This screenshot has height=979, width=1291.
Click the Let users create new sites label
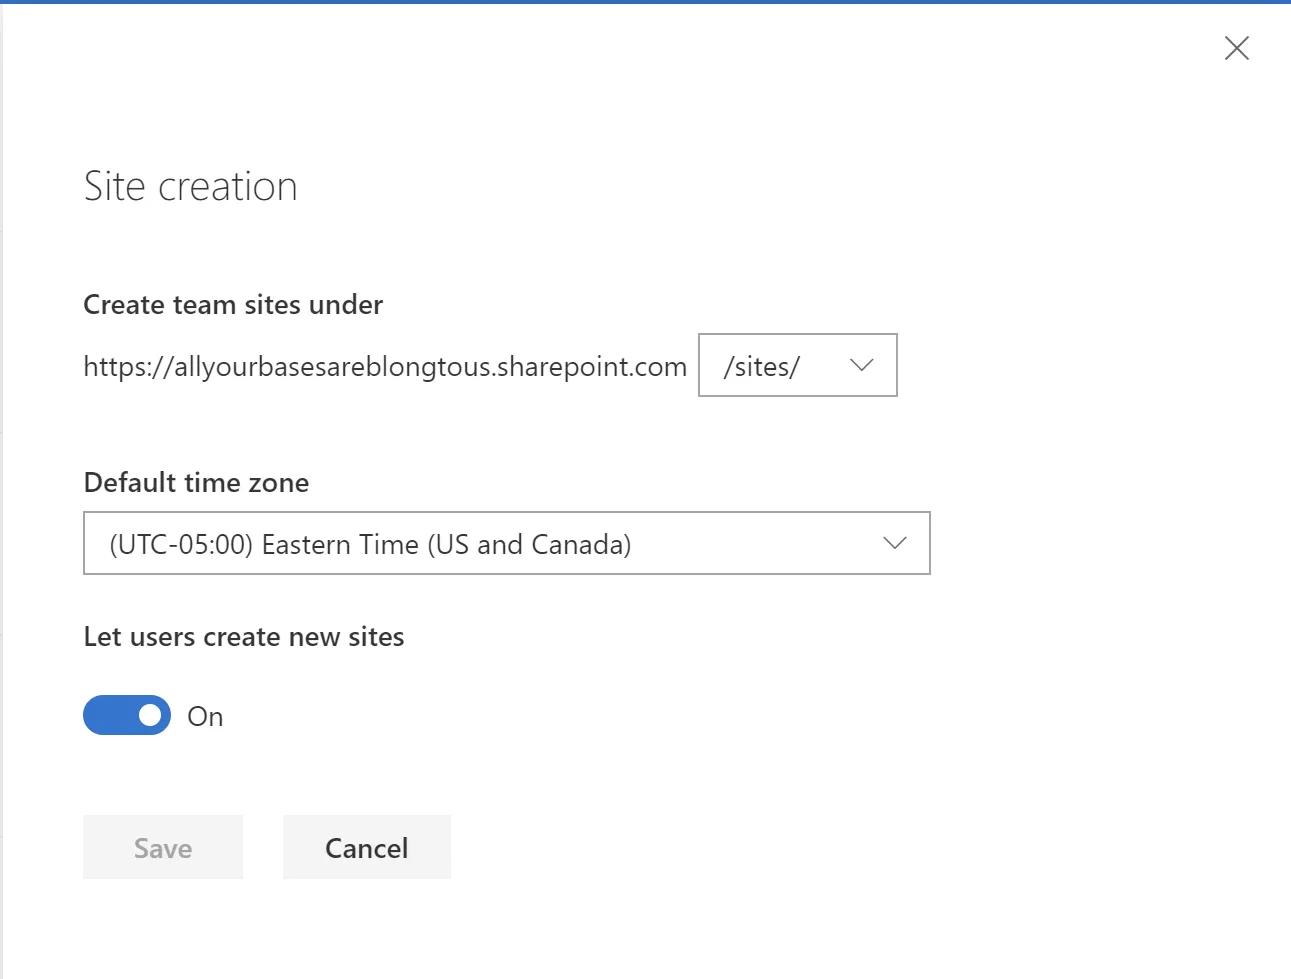tap(243, 636)
